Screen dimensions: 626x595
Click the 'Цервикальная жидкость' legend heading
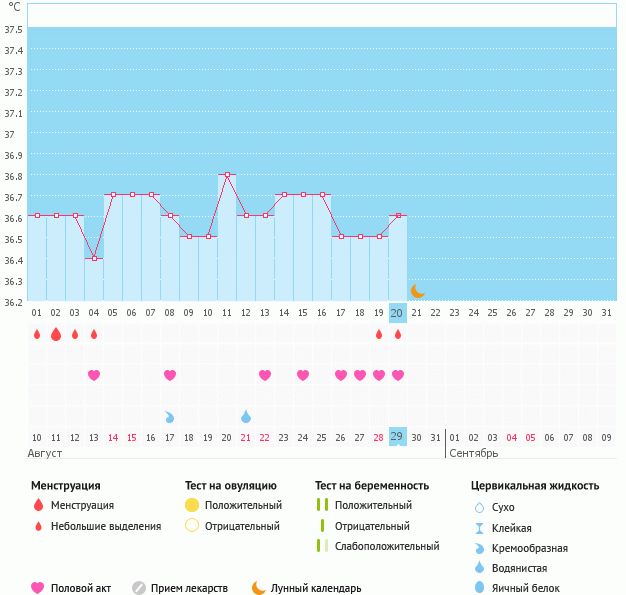pos(534,486)
